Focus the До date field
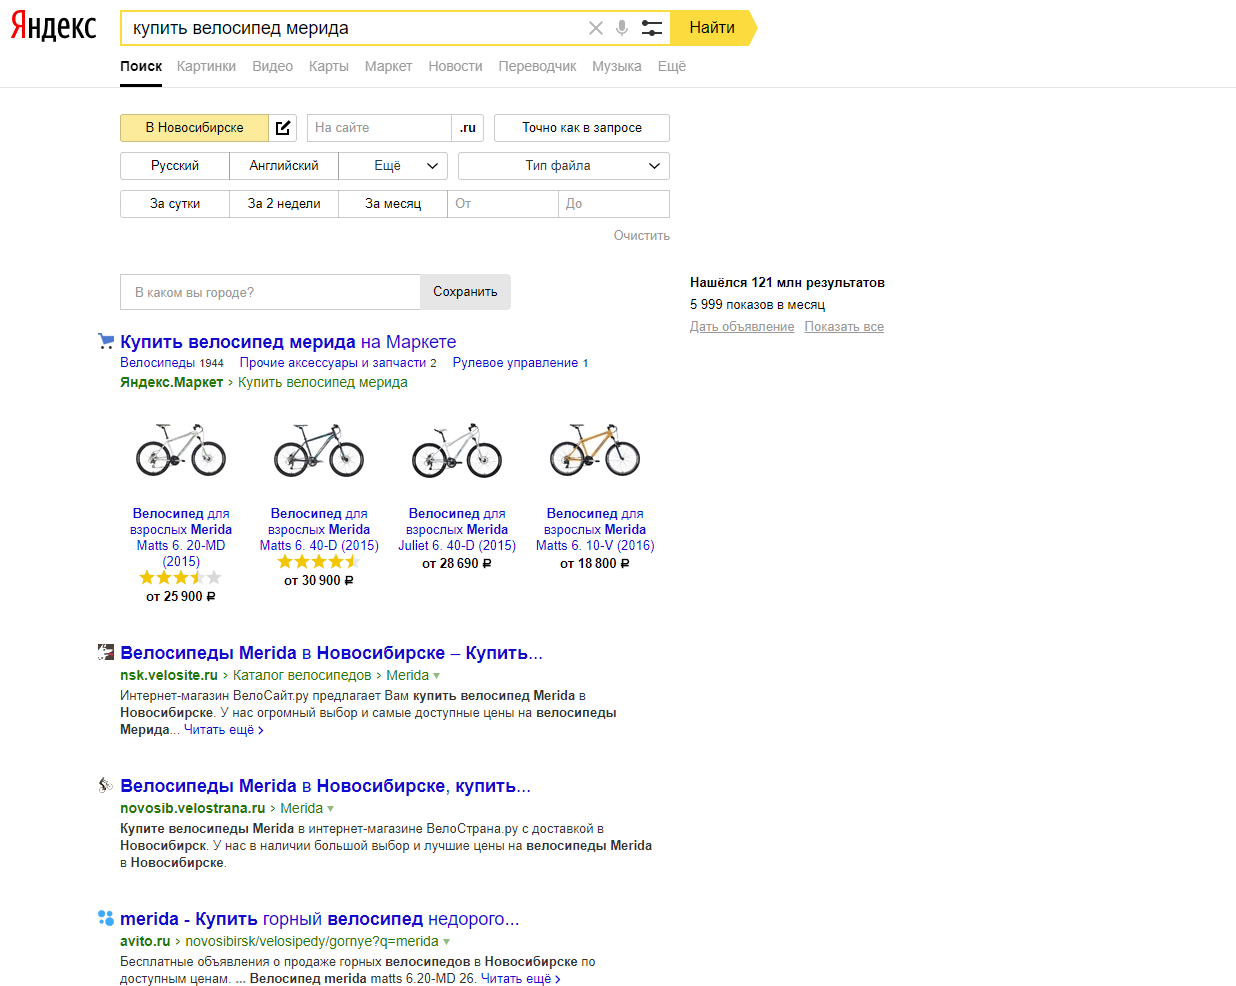This screenshot has height=986, width=1236. [x=614, y=204]
